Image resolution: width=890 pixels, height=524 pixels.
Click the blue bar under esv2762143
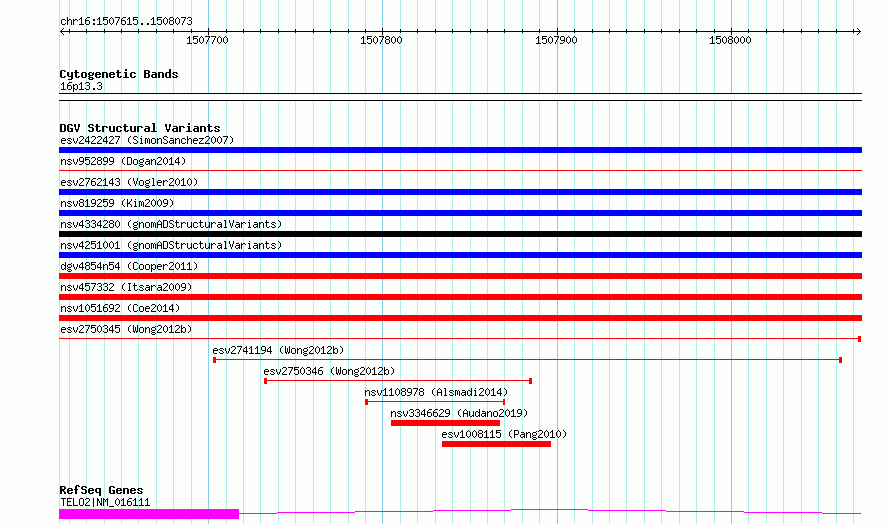tap(460, 192)
